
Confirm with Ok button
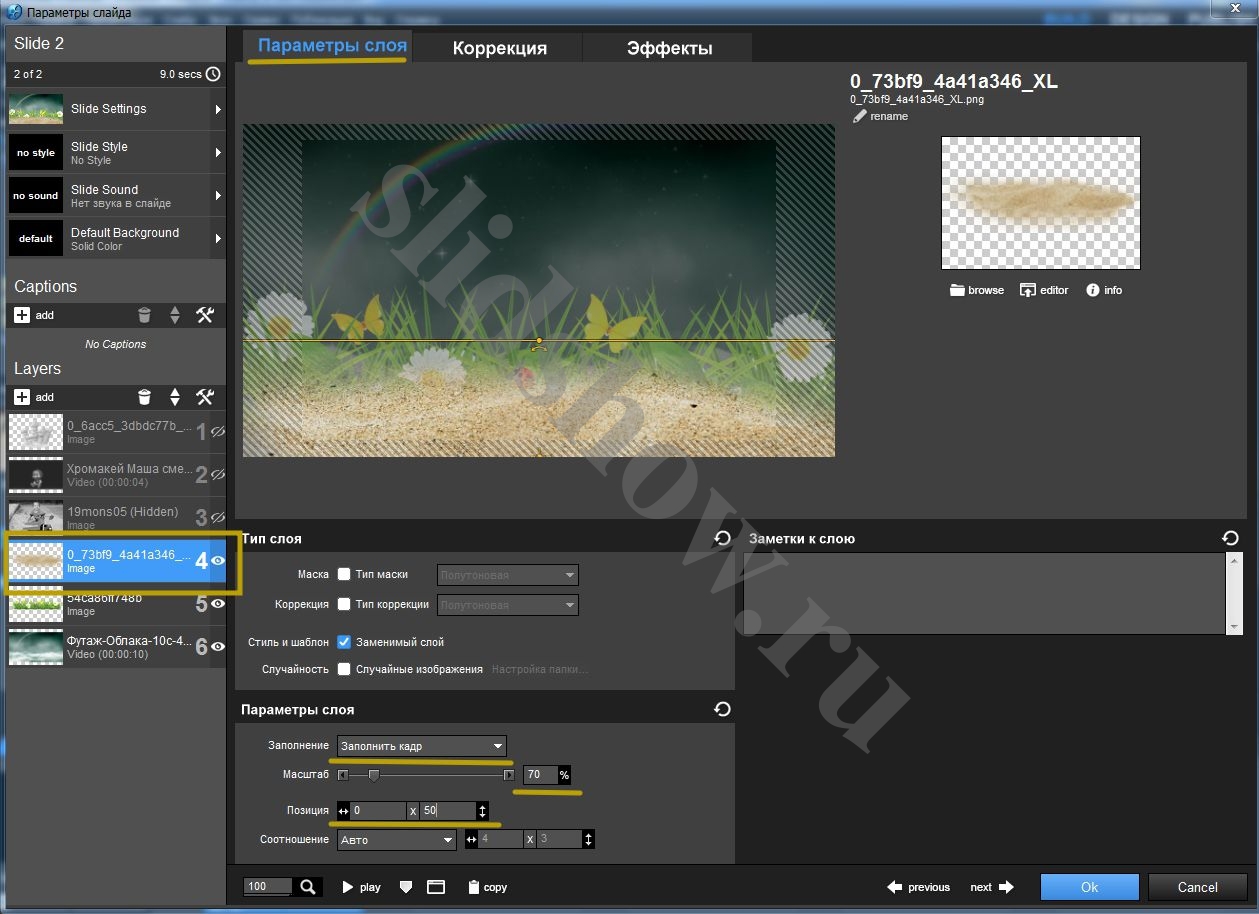[x=1089, y=887]
